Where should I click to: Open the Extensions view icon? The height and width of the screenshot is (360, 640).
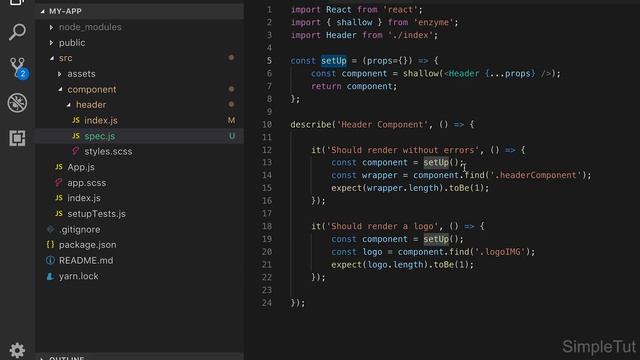pos(17,138)
